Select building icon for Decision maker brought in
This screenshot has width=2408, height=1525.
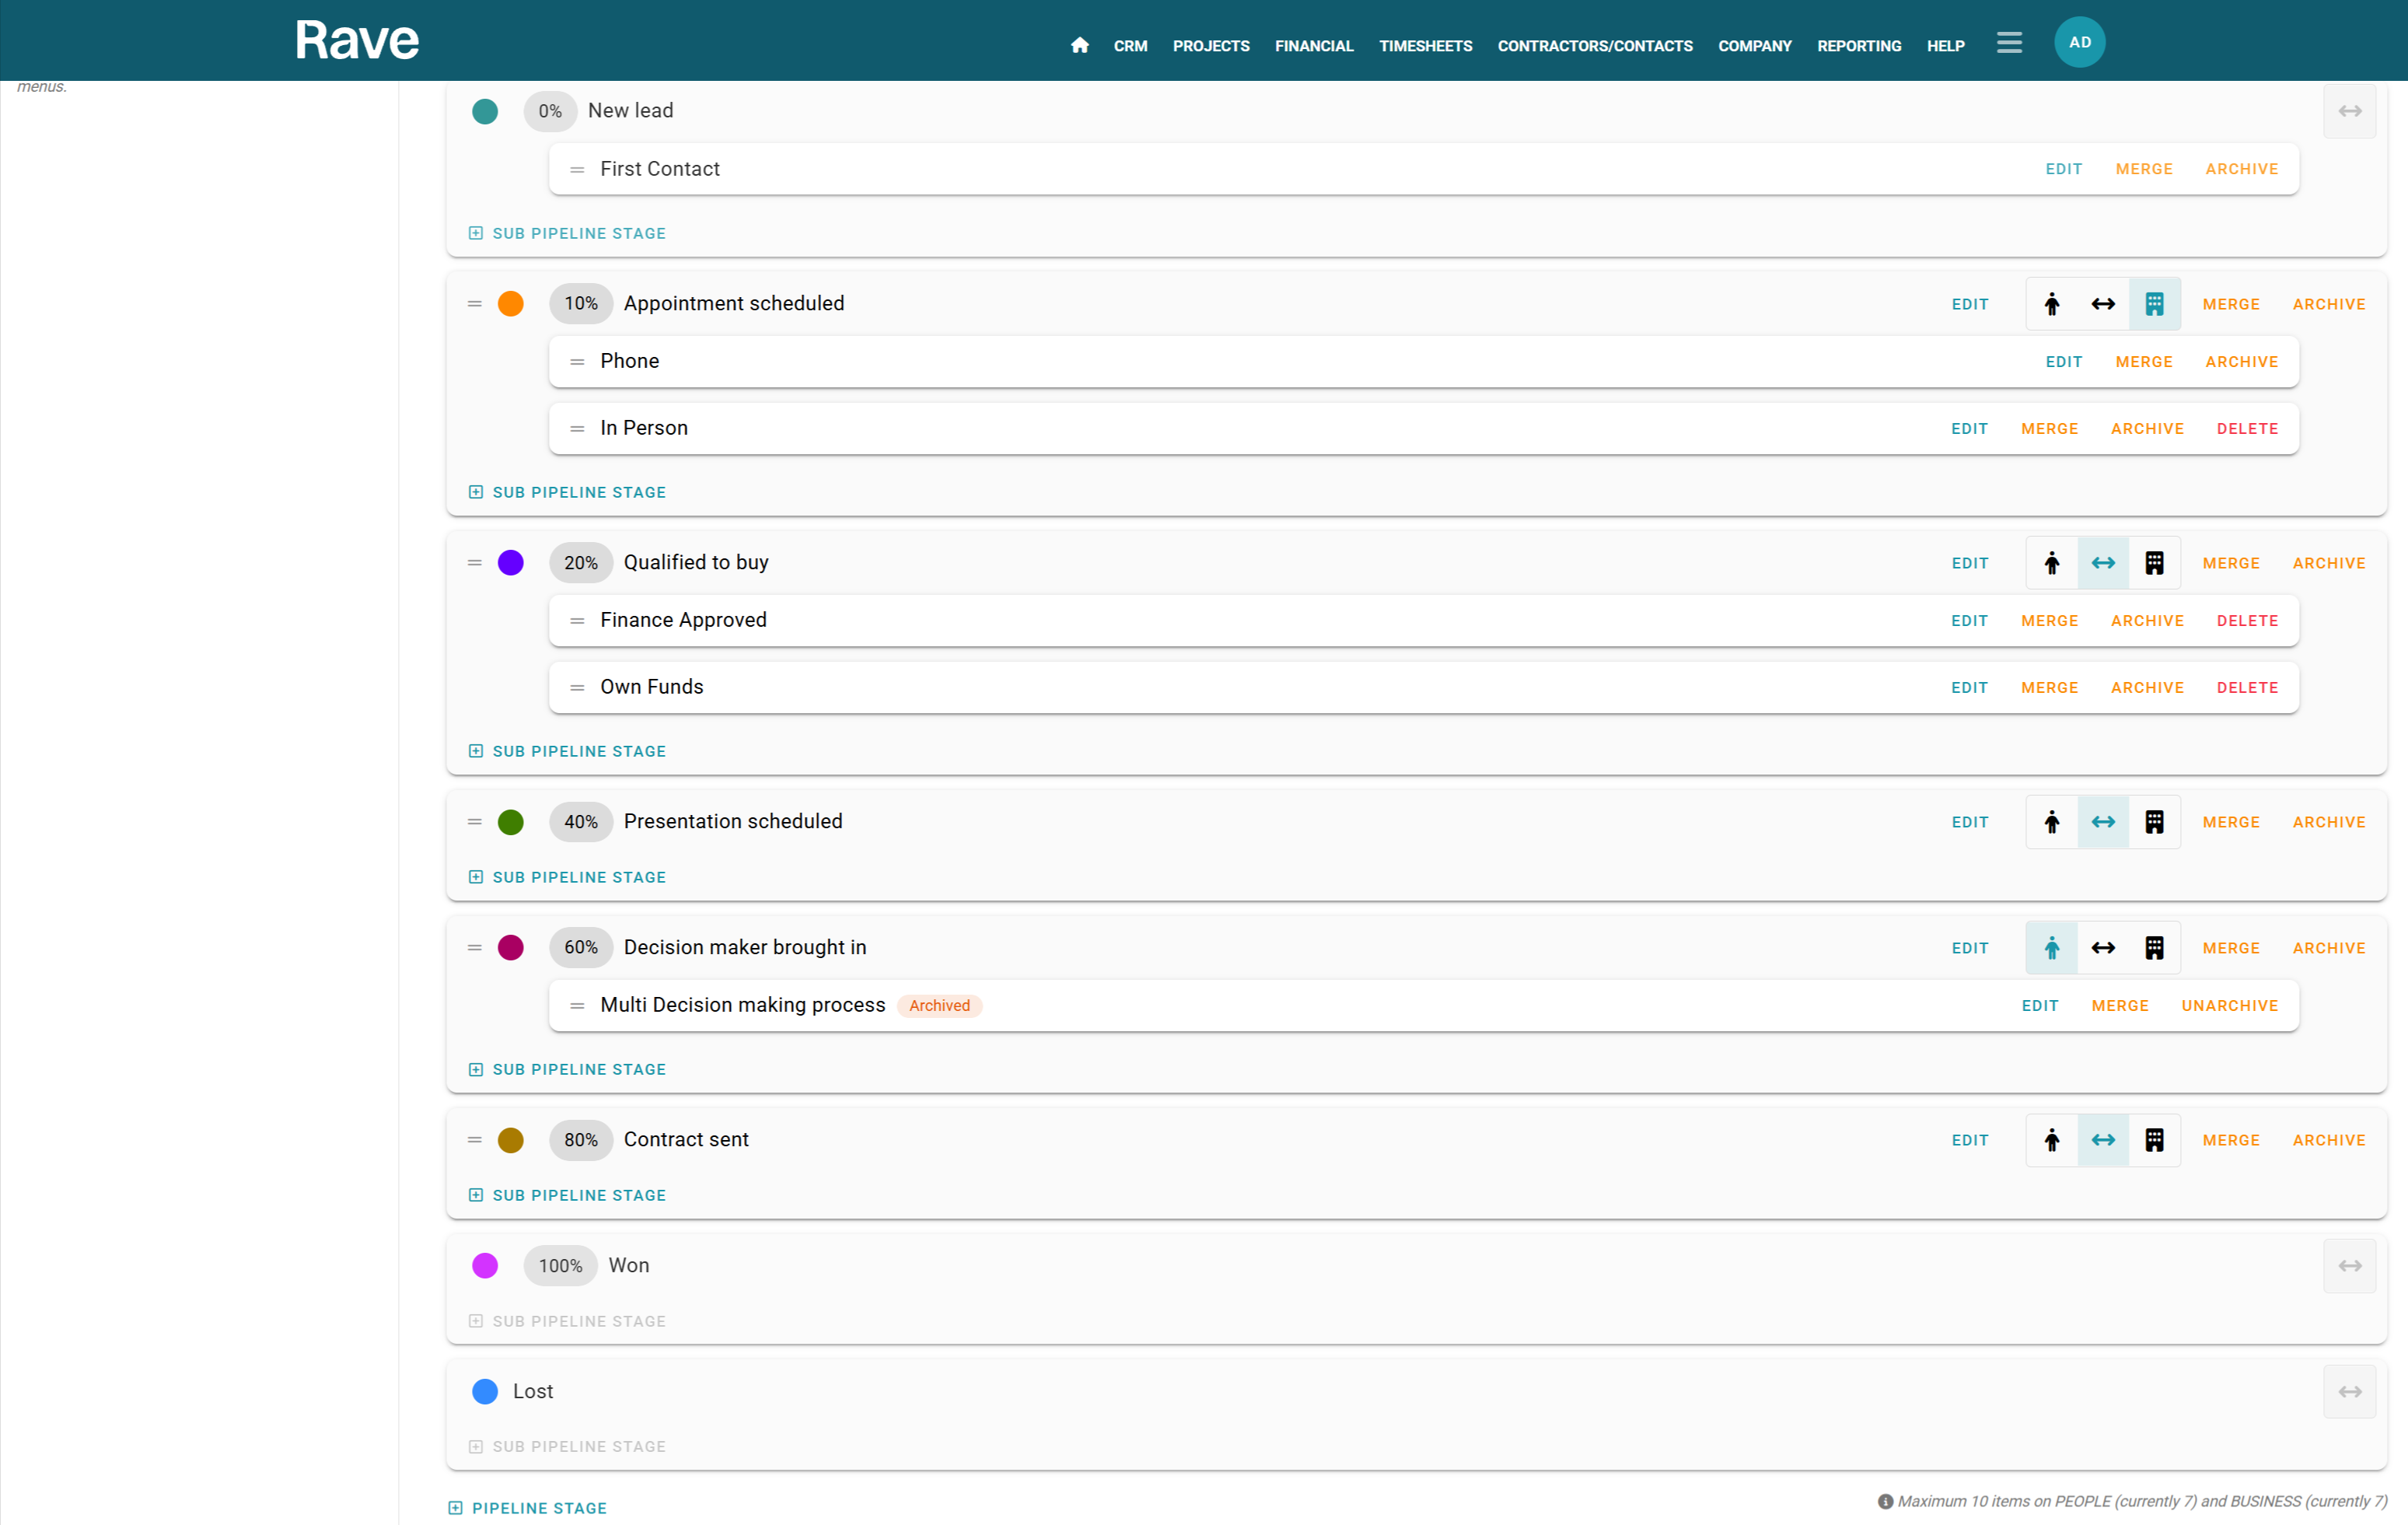coord(2155,948)
